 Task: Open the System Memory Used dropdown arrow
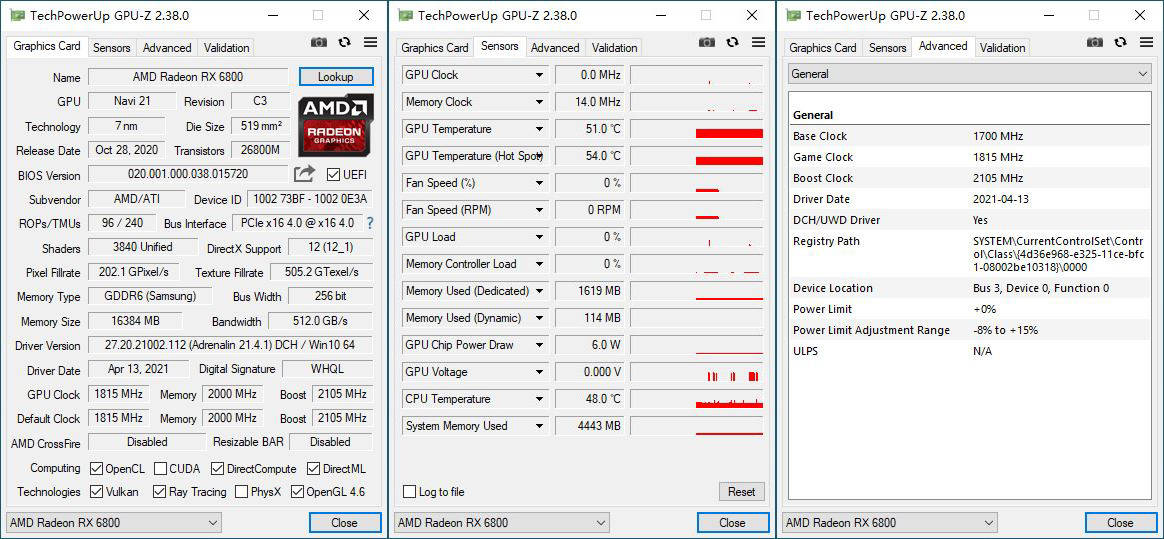coord(540,426)
